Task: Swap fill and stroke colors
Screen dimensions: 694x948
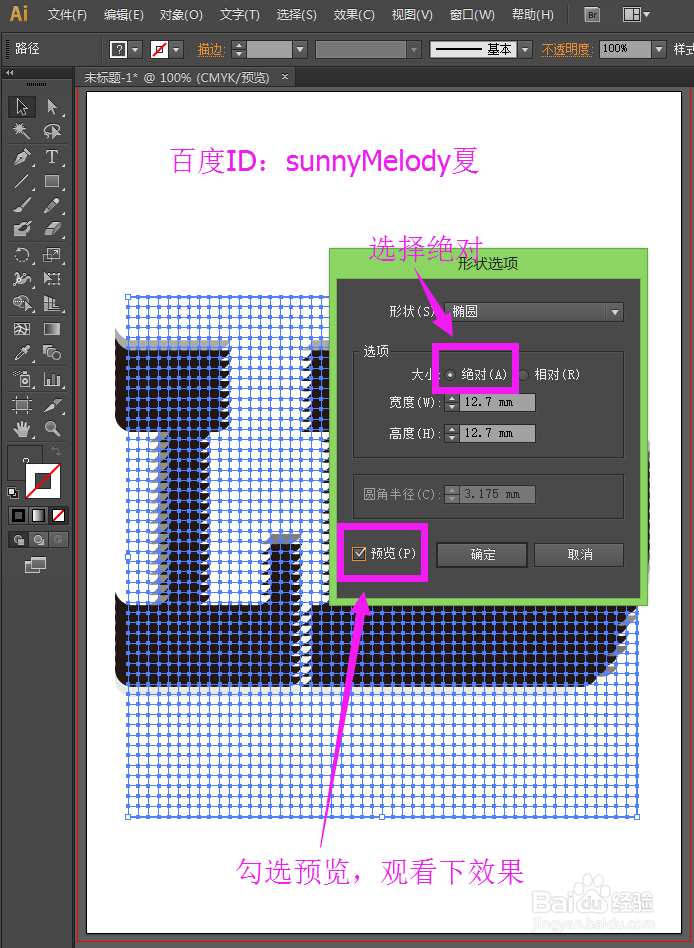Action: 55,451
